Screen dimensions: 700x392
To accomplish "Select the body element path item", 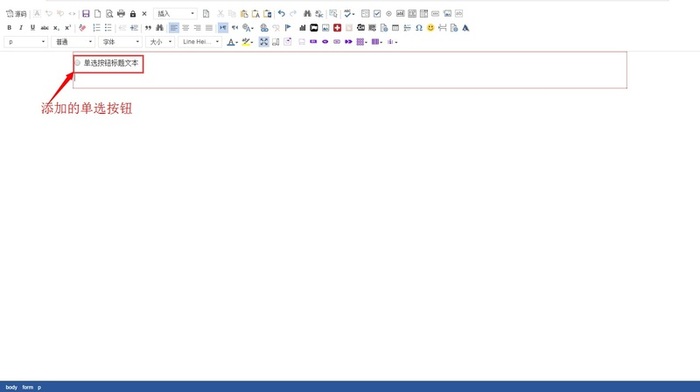I will click(11, 387).
